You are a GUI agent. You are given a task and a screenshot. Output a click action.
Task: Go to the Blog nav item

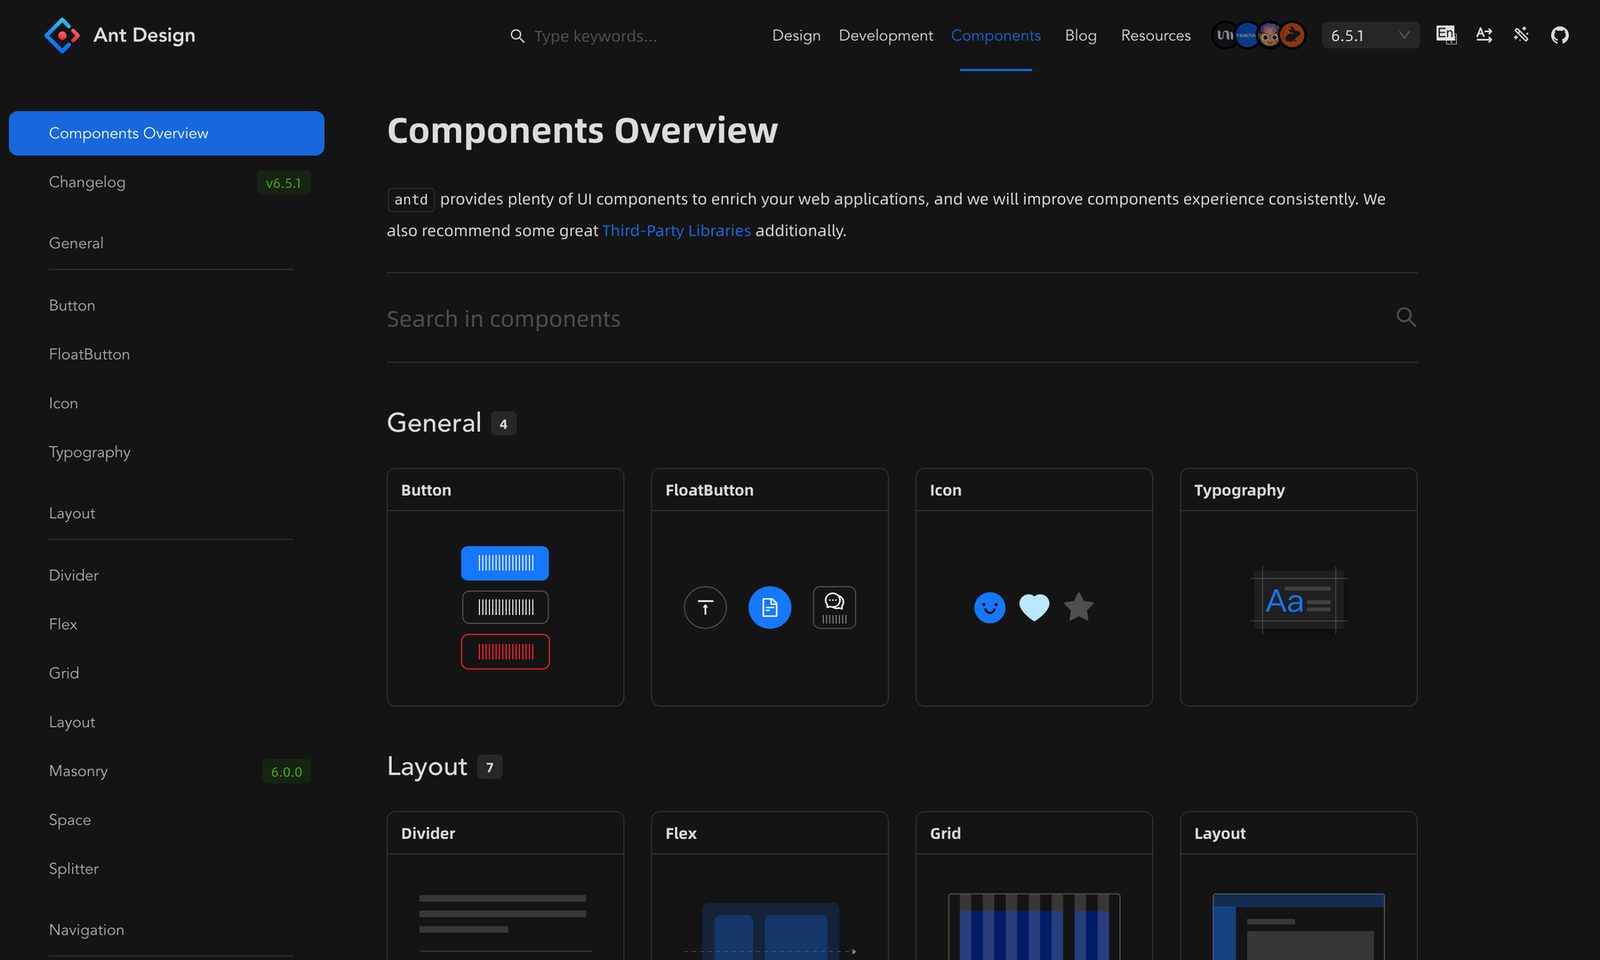pyautogui.click(x=1081, y=35)
